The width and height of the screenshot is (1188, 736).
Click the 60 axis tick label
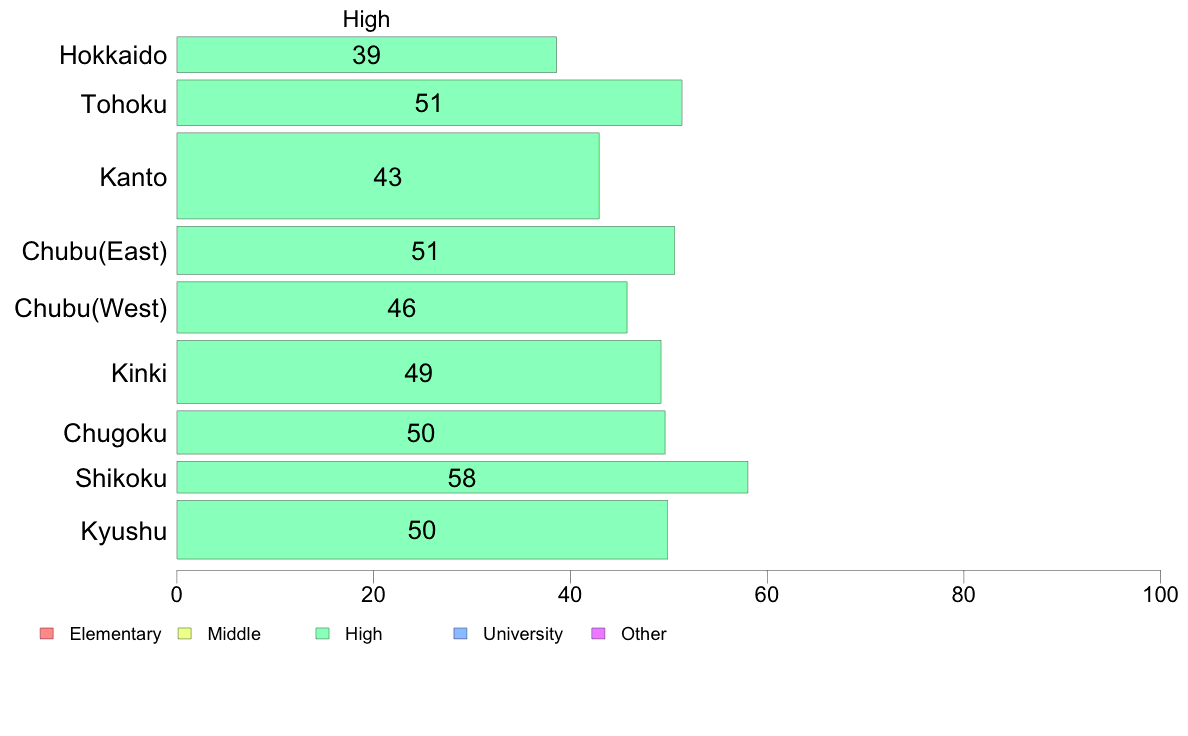tap(767, 595)
